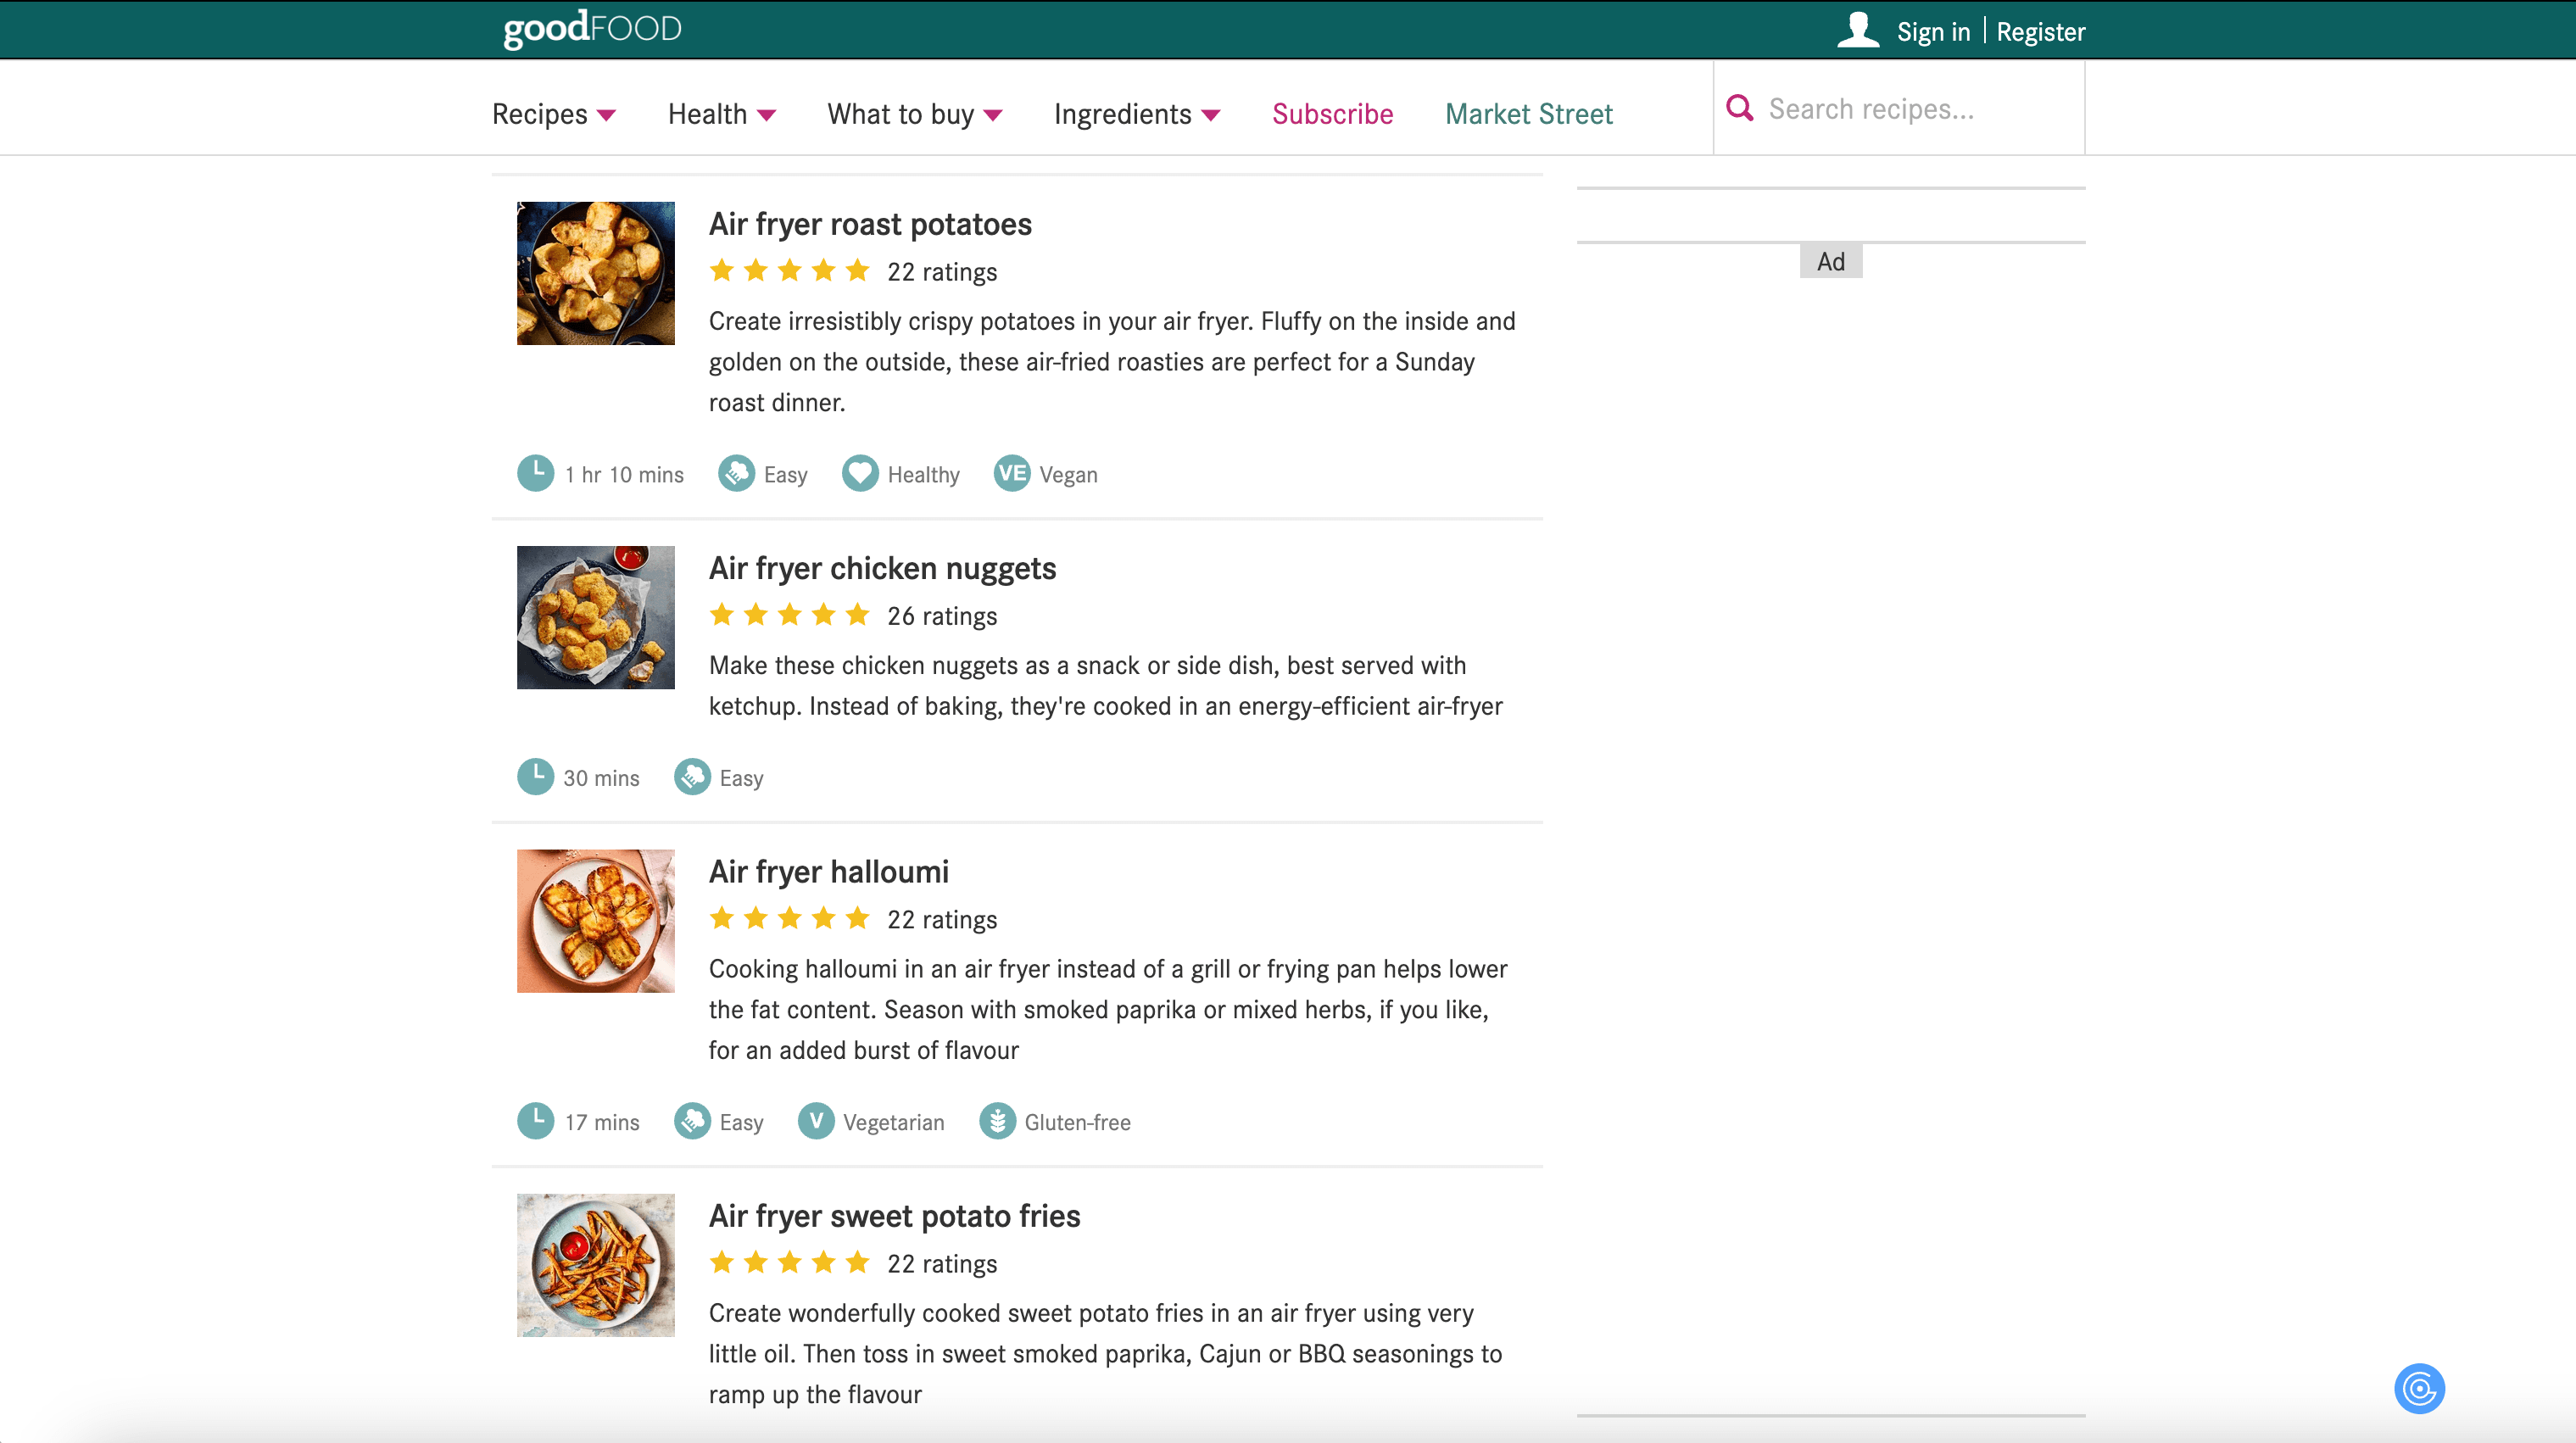Click the magnifying glass search icon
This screenshot has height=1443, width=2576.
1740,108
